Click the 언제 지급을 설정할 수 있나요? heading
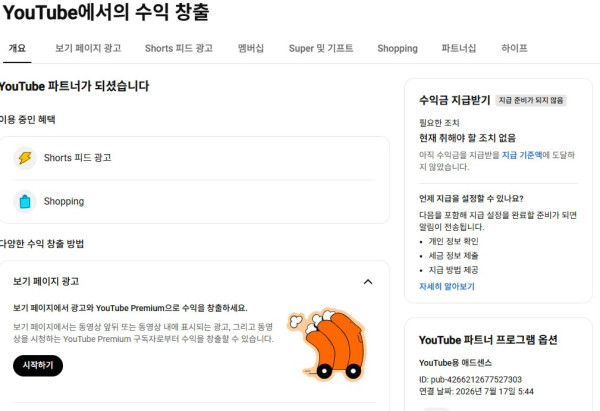This screenshot has width=600, height=411. point(471,198)
